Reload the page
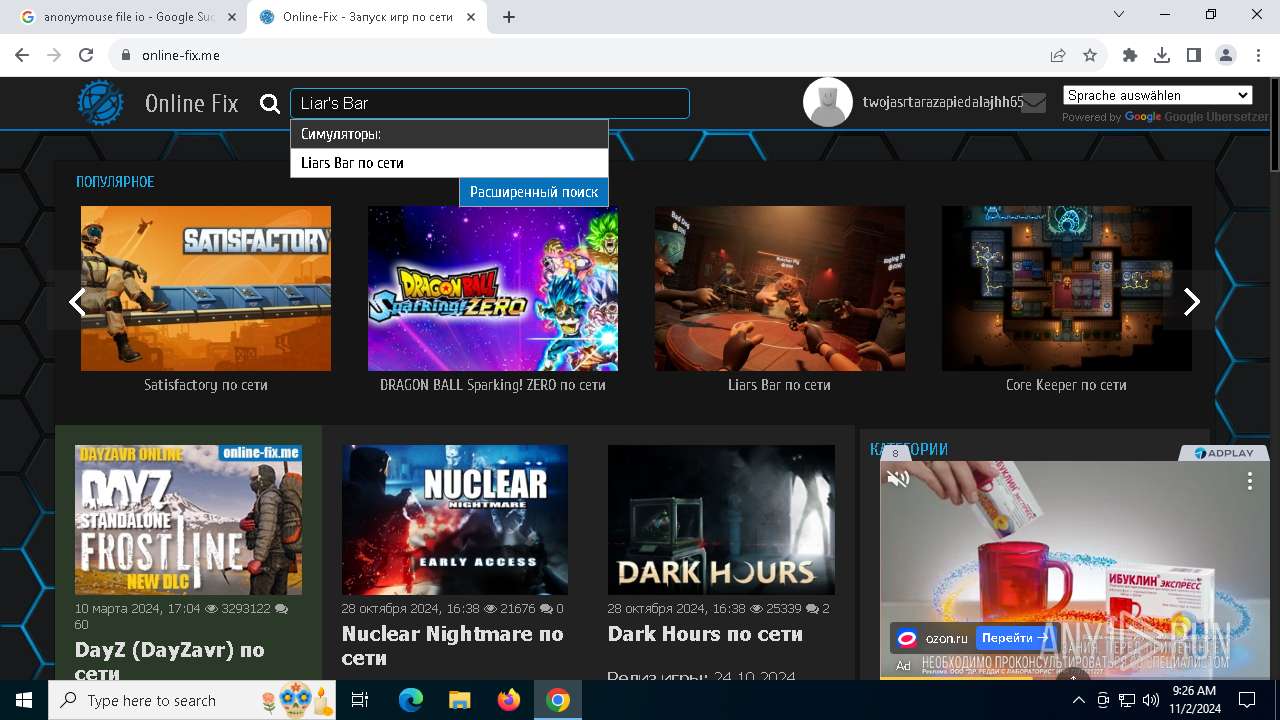1280x720 pixels. coord(86,56)
